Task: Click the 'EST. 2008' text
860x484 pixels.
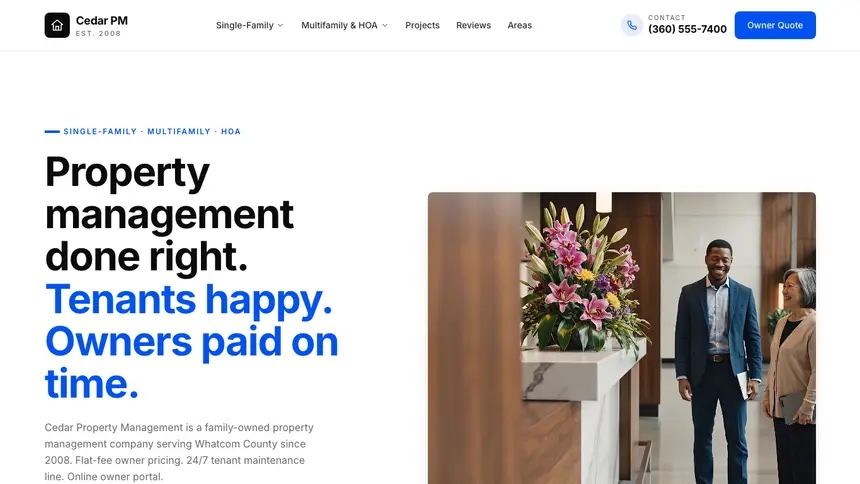Action: click(x=98, y=33)
